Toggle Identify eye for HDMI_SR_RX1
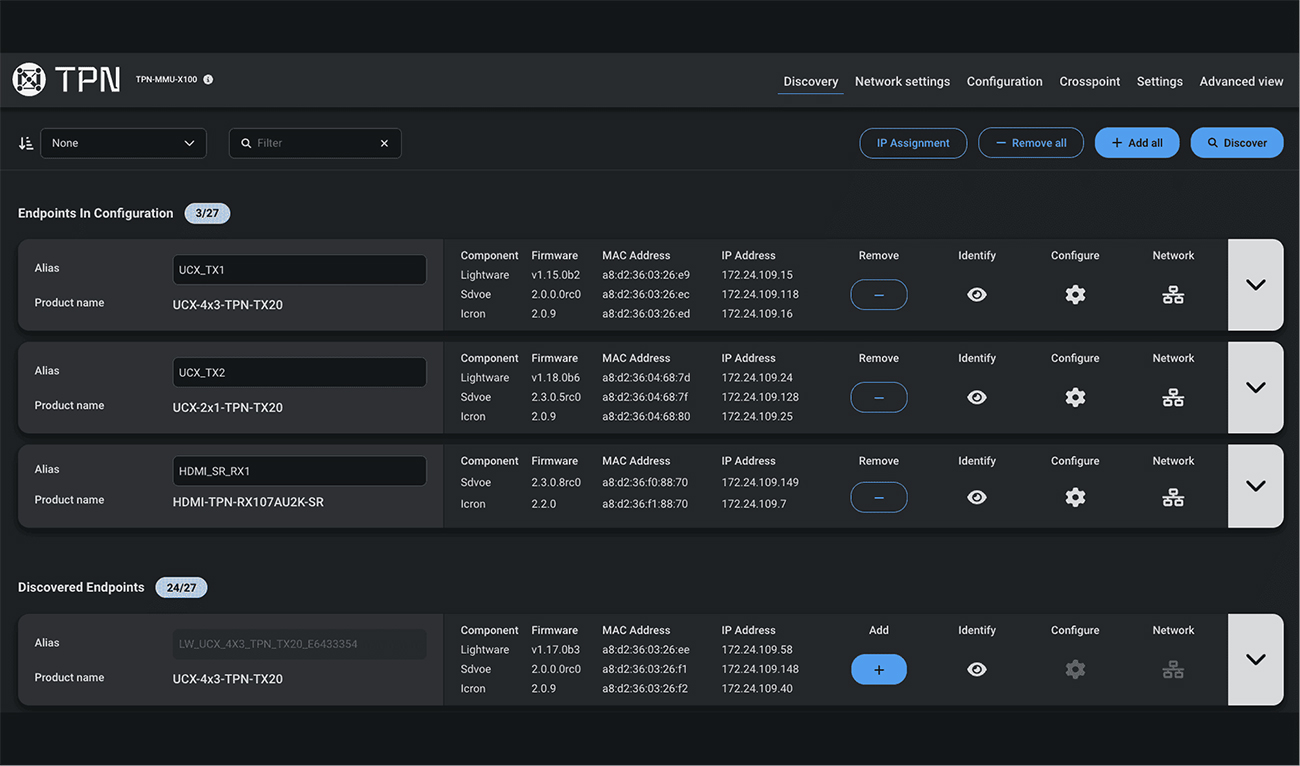 [977, 498]
